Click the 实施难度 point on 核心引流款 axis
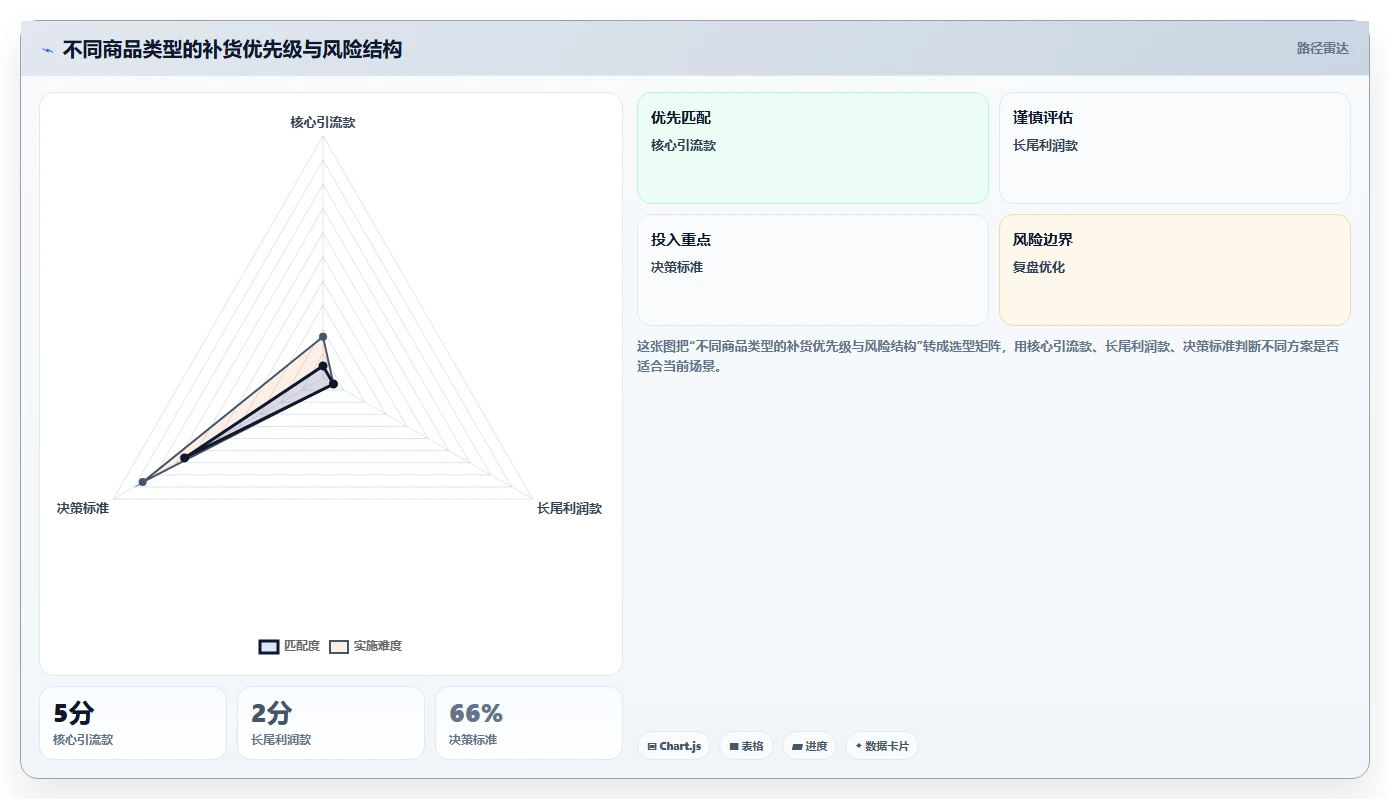Viewport: 1390px width, 799px height. coord(323,336)
